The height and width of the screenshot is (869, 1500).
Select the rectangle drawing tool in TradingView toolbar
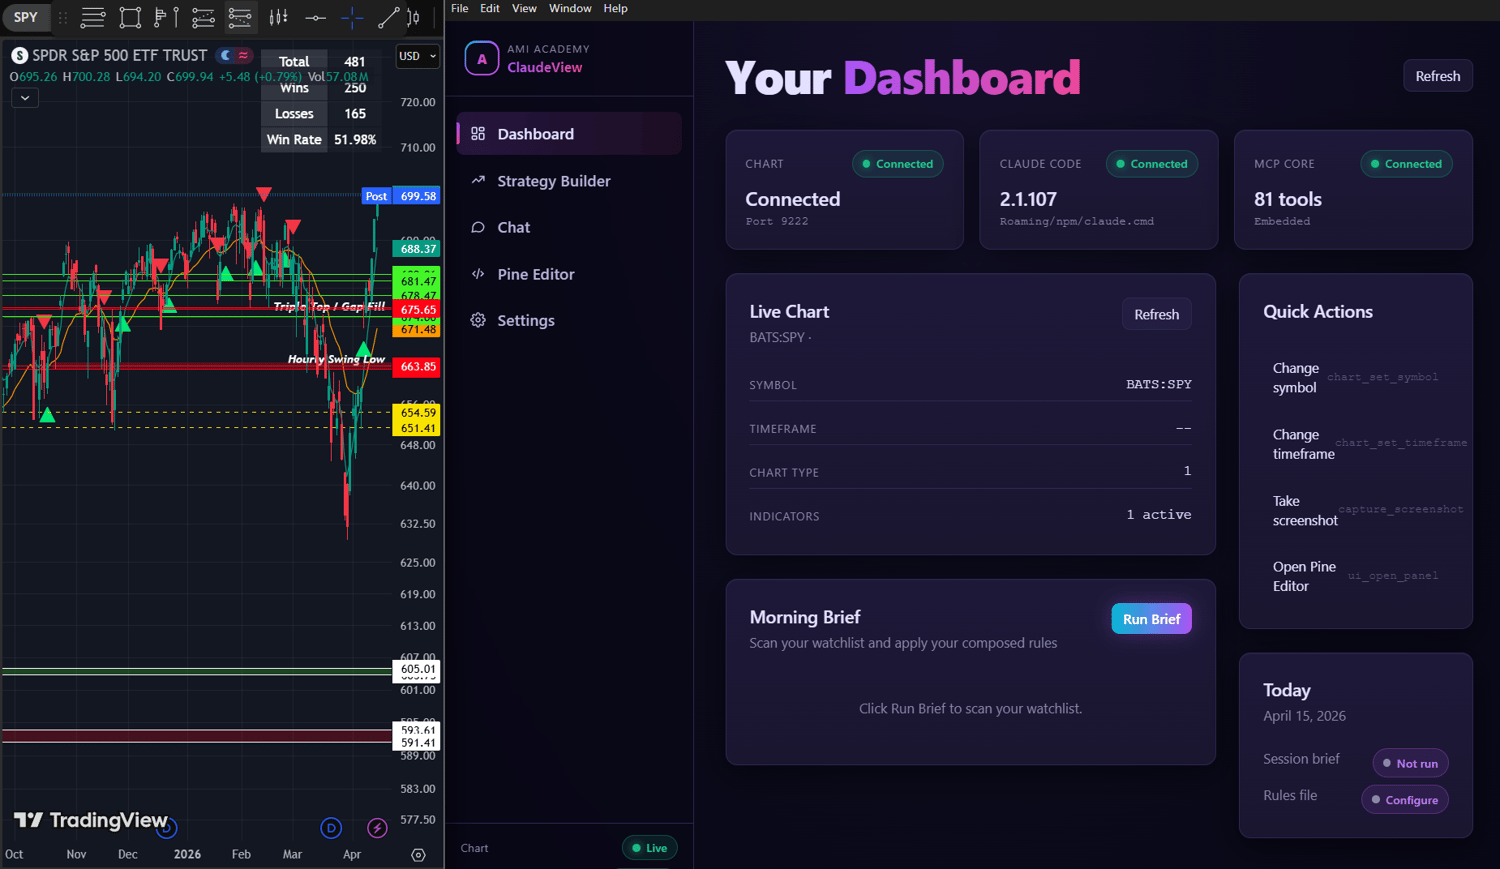coord(130,17)
